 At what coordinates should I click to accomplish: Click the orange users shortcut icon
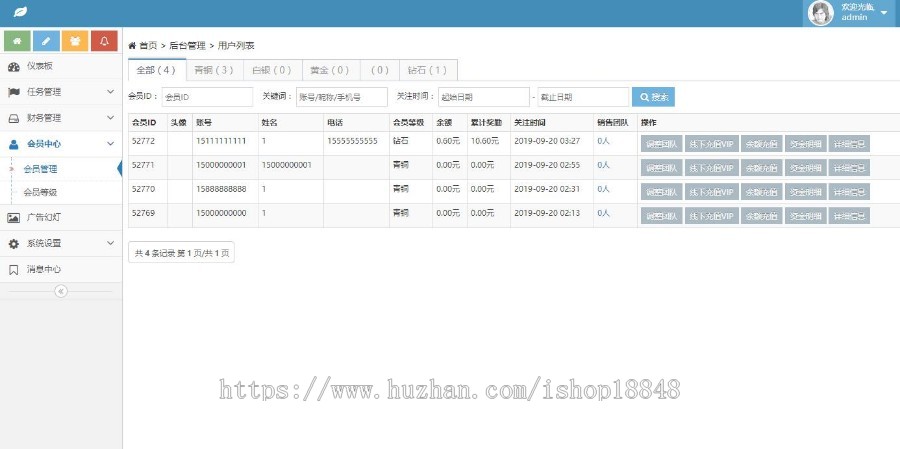click(75, 41)
